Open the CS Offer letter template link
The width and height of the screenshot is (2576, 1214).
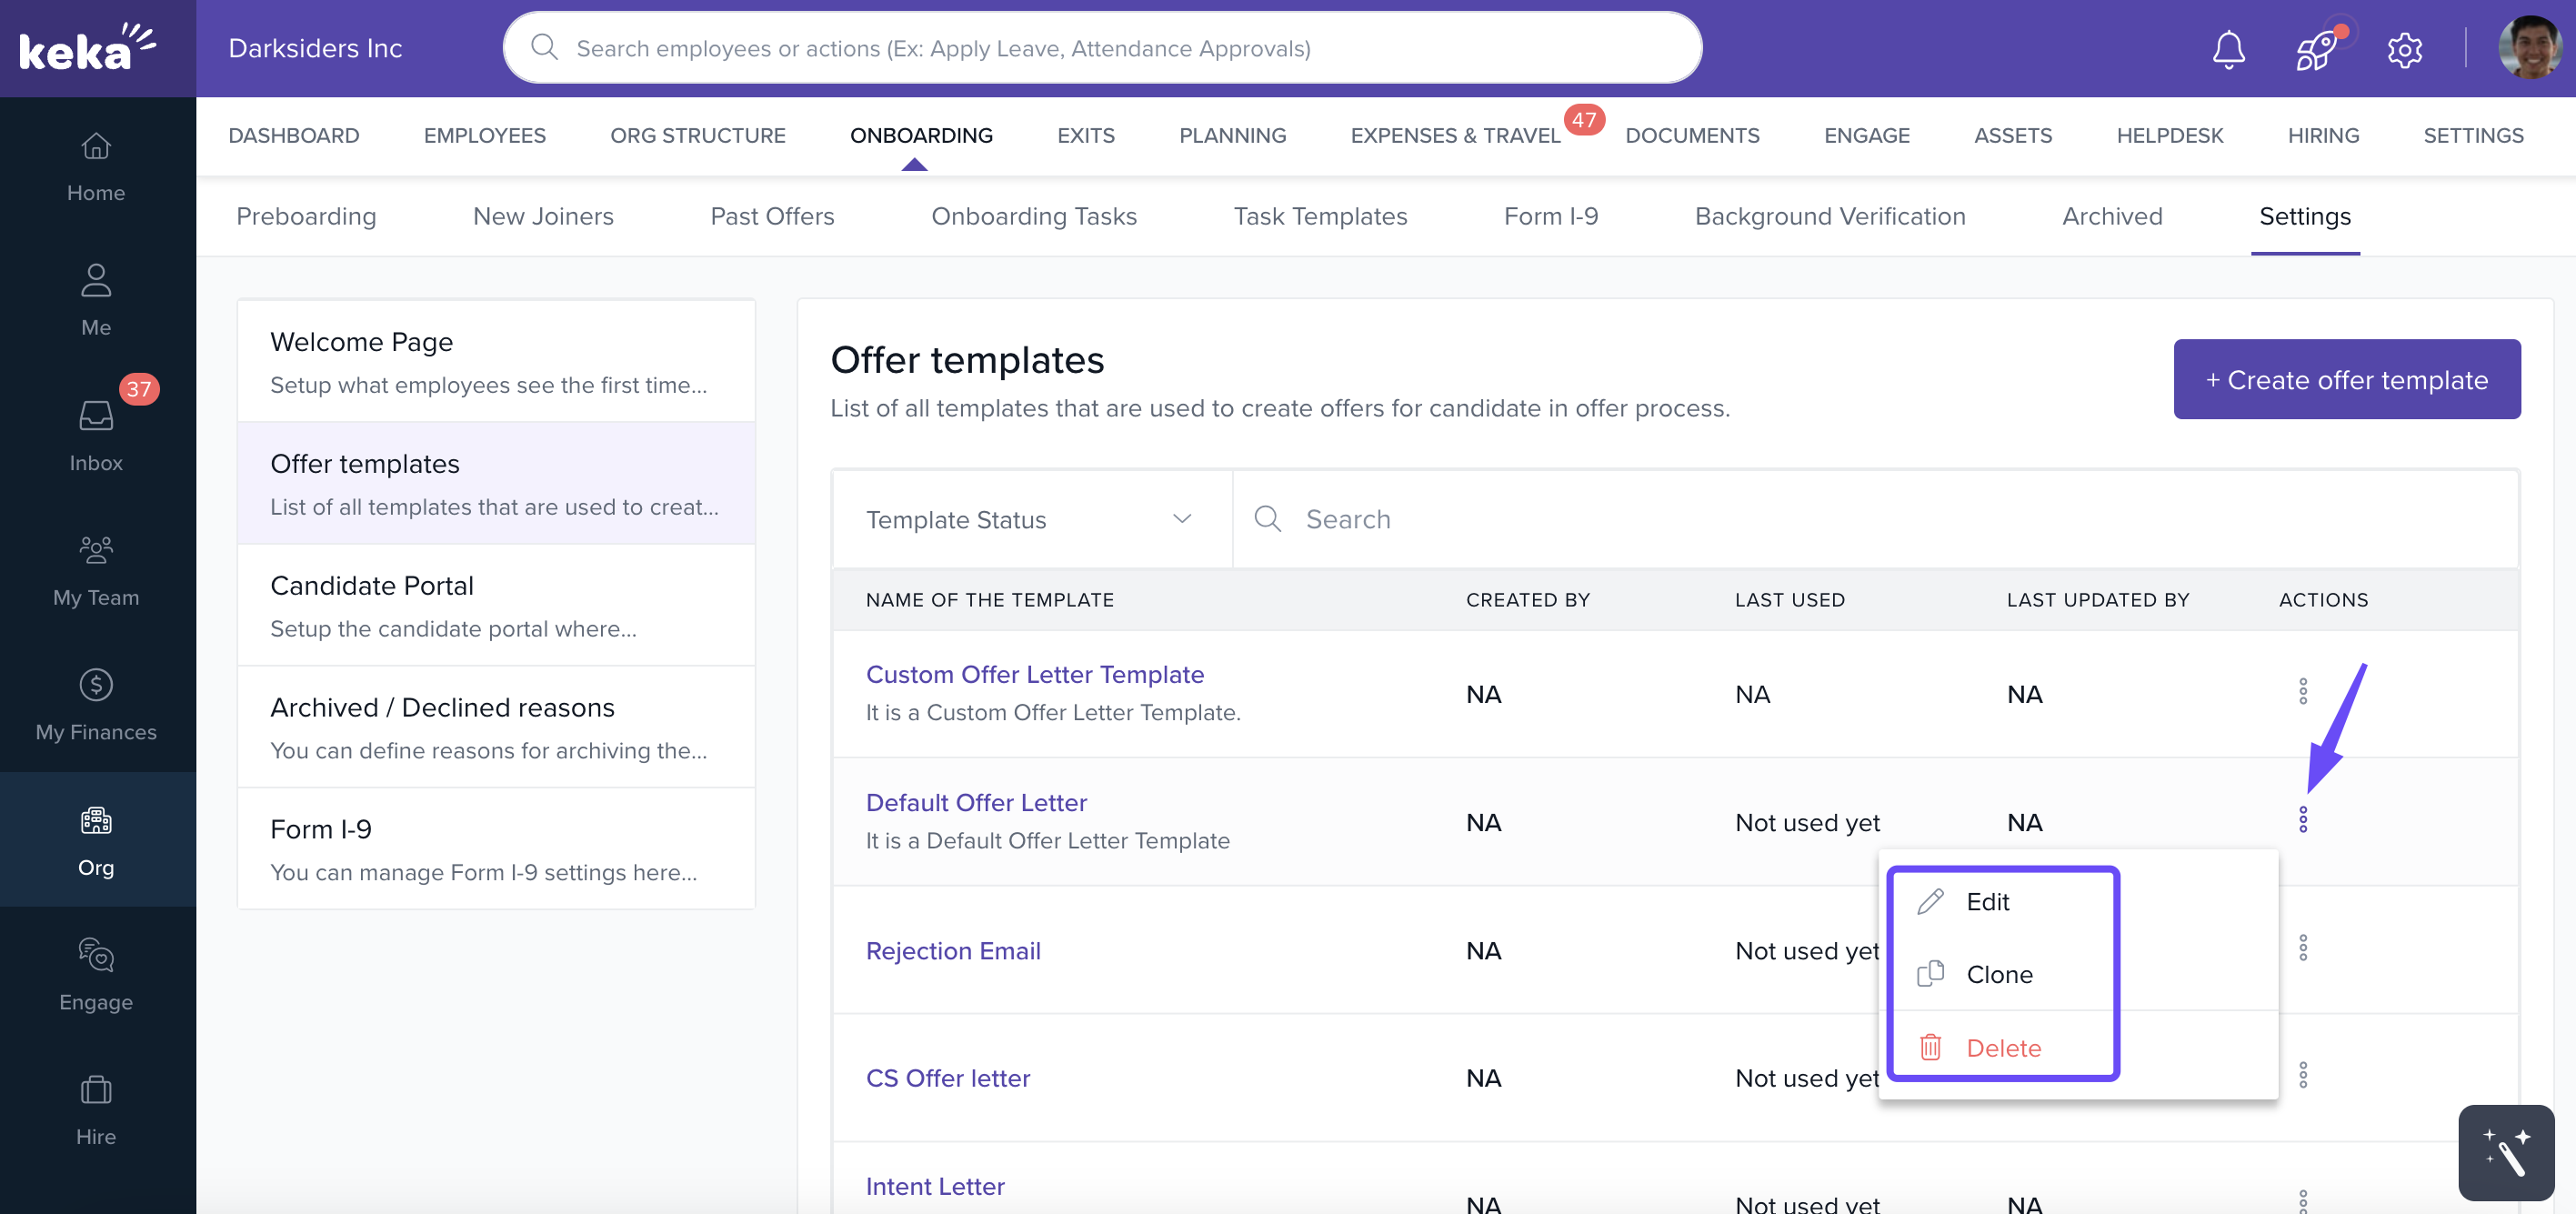[947, 1077]
